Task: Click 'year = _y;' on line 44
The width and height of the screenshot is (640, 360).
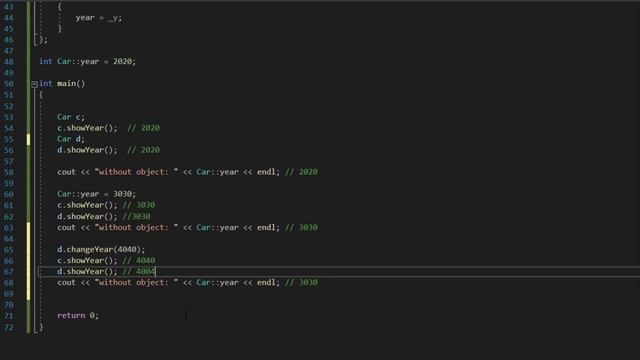Action: 99,18
